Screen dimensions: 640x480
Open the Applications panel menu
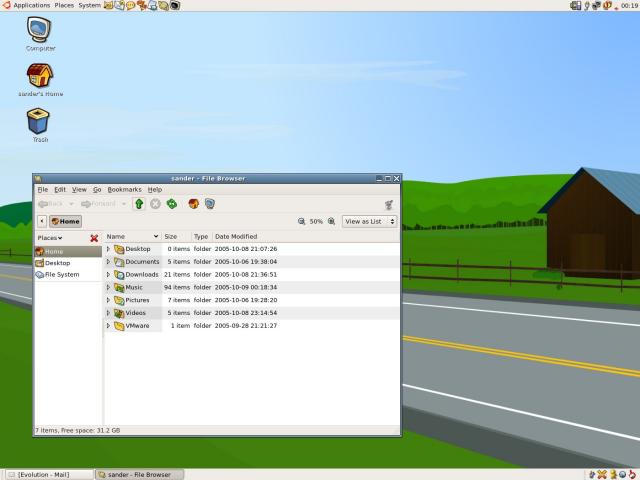31,5
